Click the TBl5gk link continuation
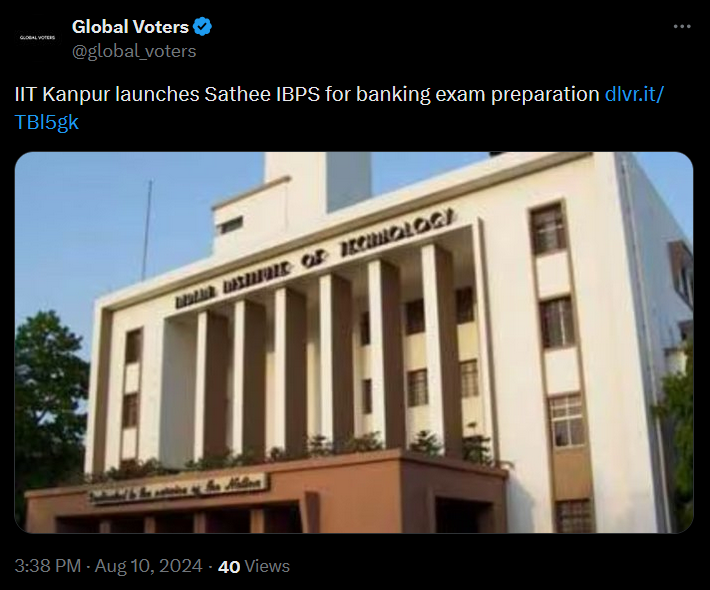The image size is (710, 590). [47, 122]
